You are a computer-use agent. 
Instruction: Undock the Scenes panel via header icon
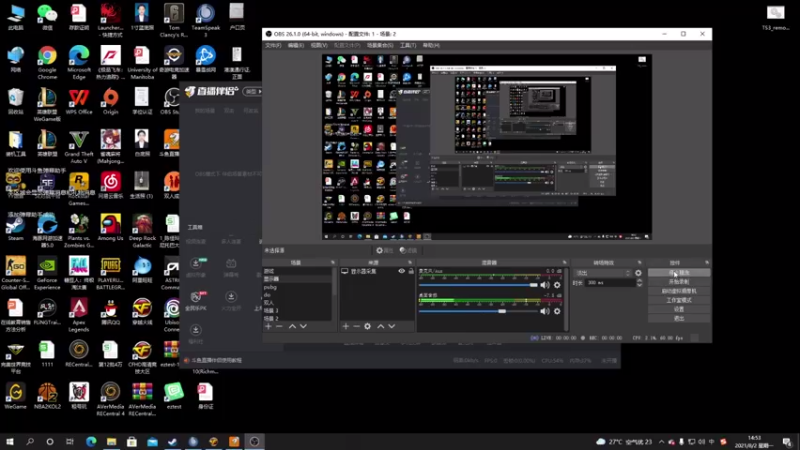333,263
